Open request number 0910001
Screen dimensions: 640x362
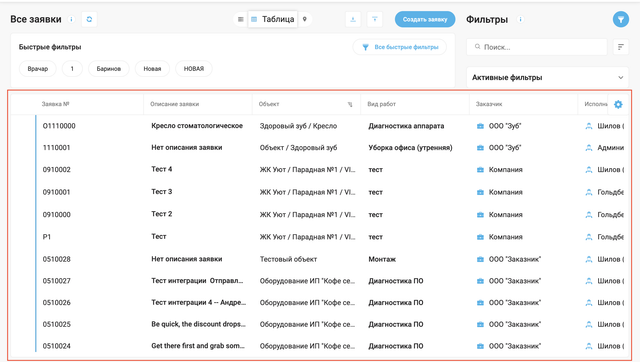click(x=57, y=192)
